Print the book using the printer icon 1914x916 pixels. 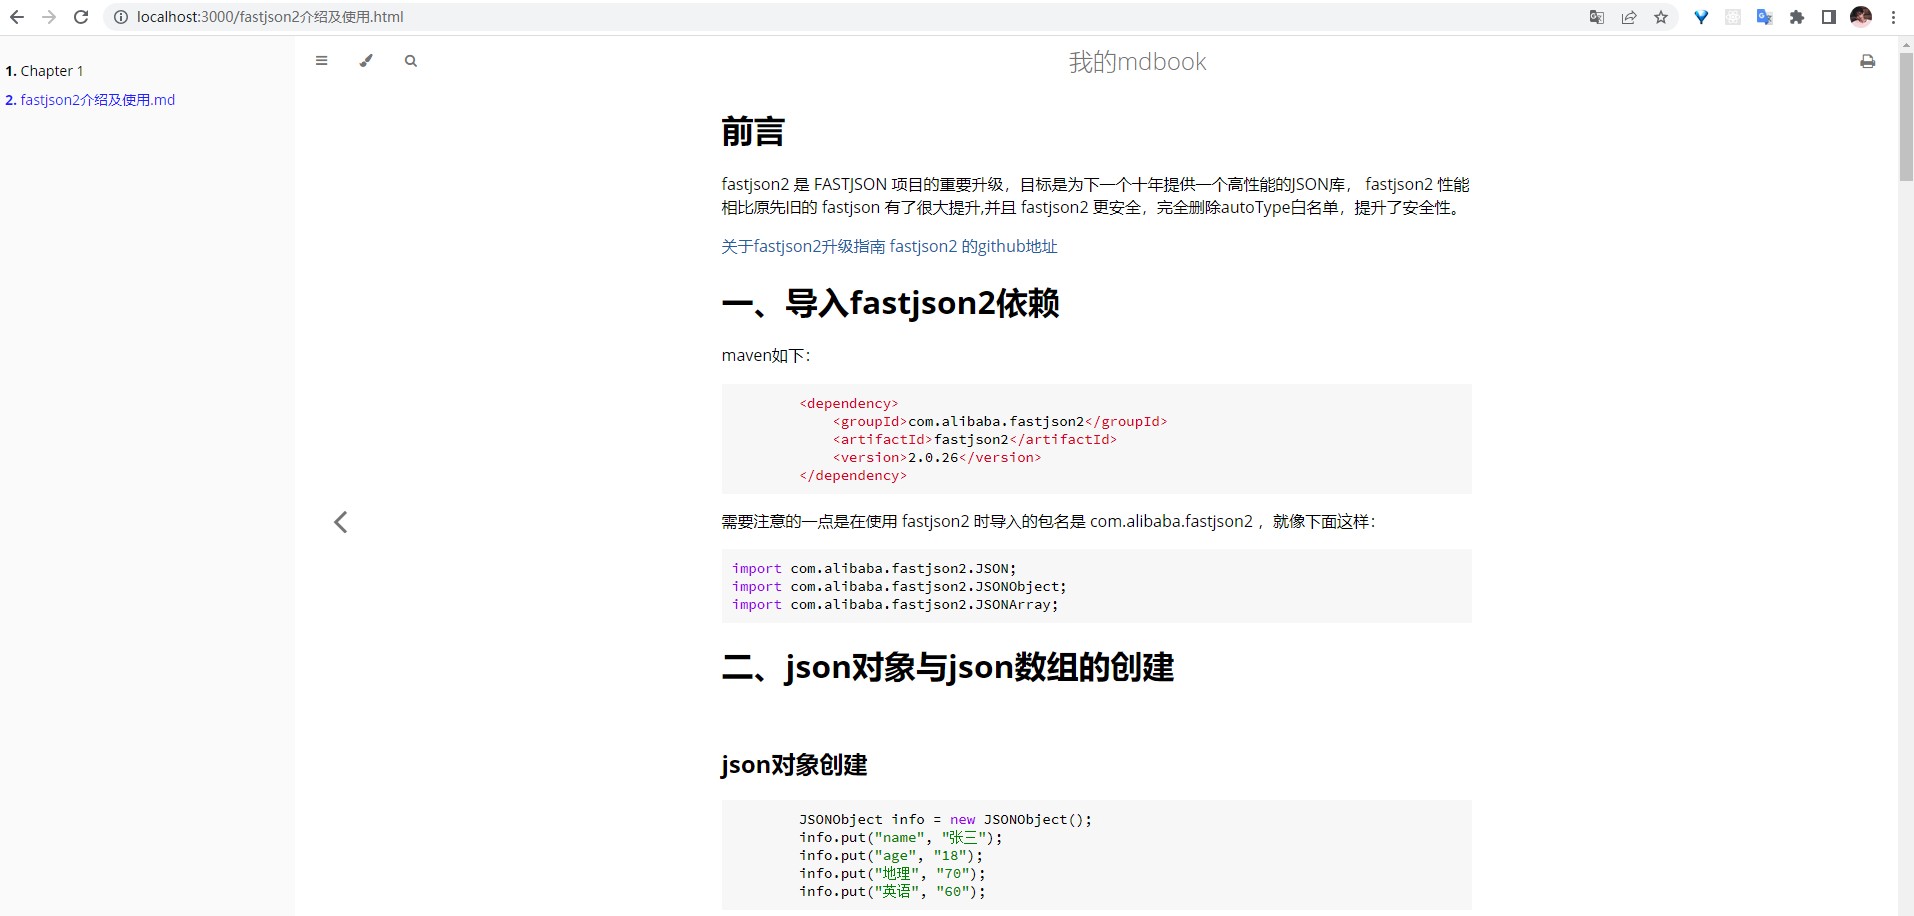point(1867,62)
